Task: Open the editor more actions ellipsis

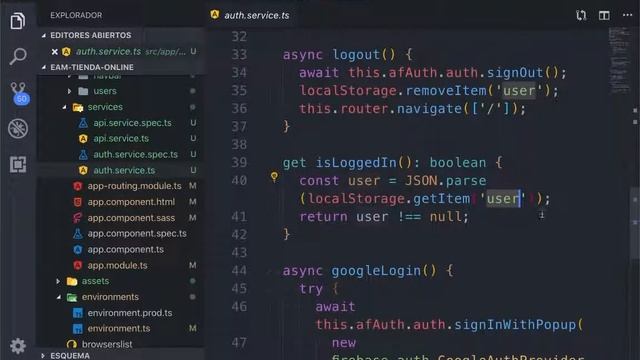Action: click(x=627, y=15)
